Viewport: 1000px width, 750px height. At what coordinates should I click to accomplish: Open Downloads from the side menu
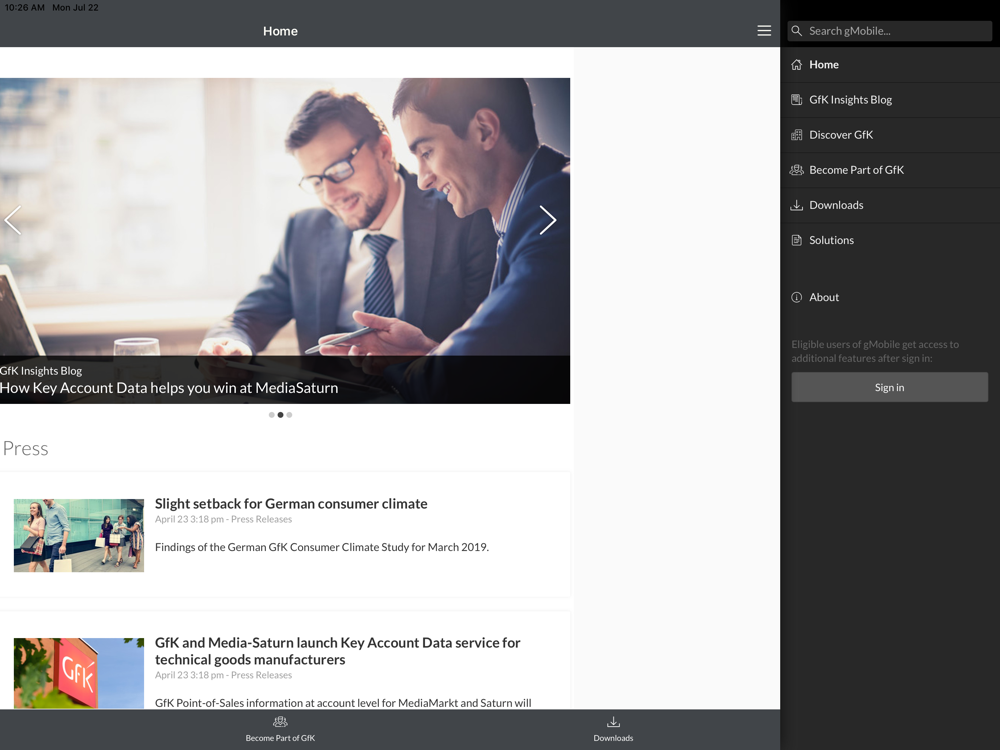pos(890,205)
